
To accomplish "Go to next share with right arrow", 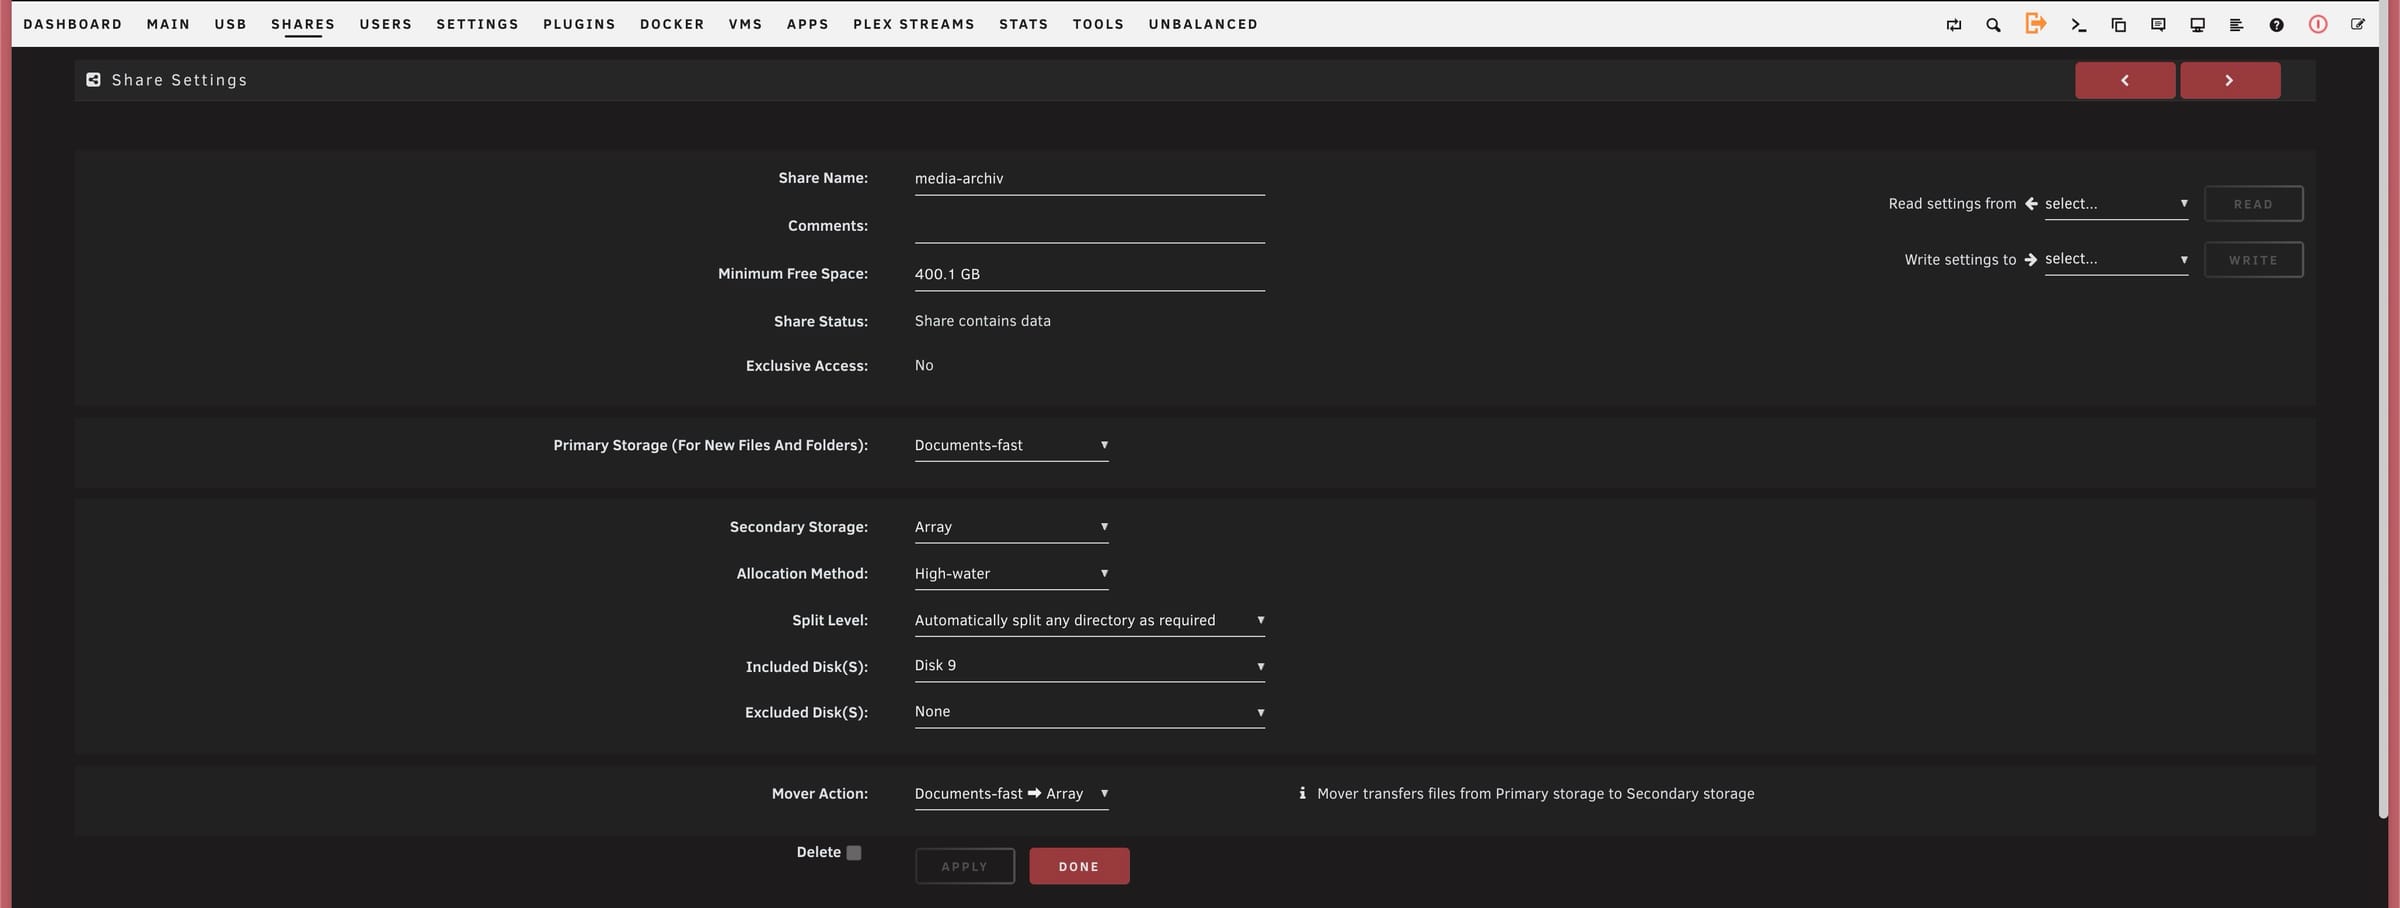I will [2229, 80].
